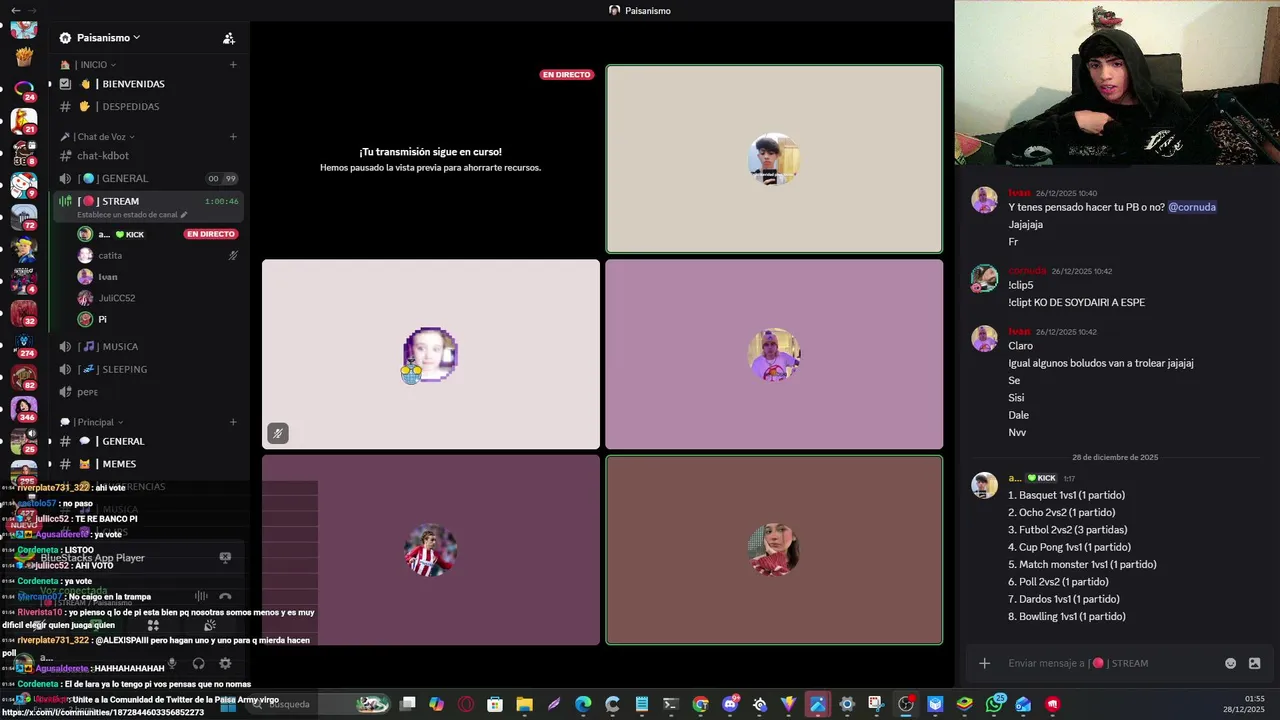Open the Paisanismo server dropdown menu

tap(108, 38)
